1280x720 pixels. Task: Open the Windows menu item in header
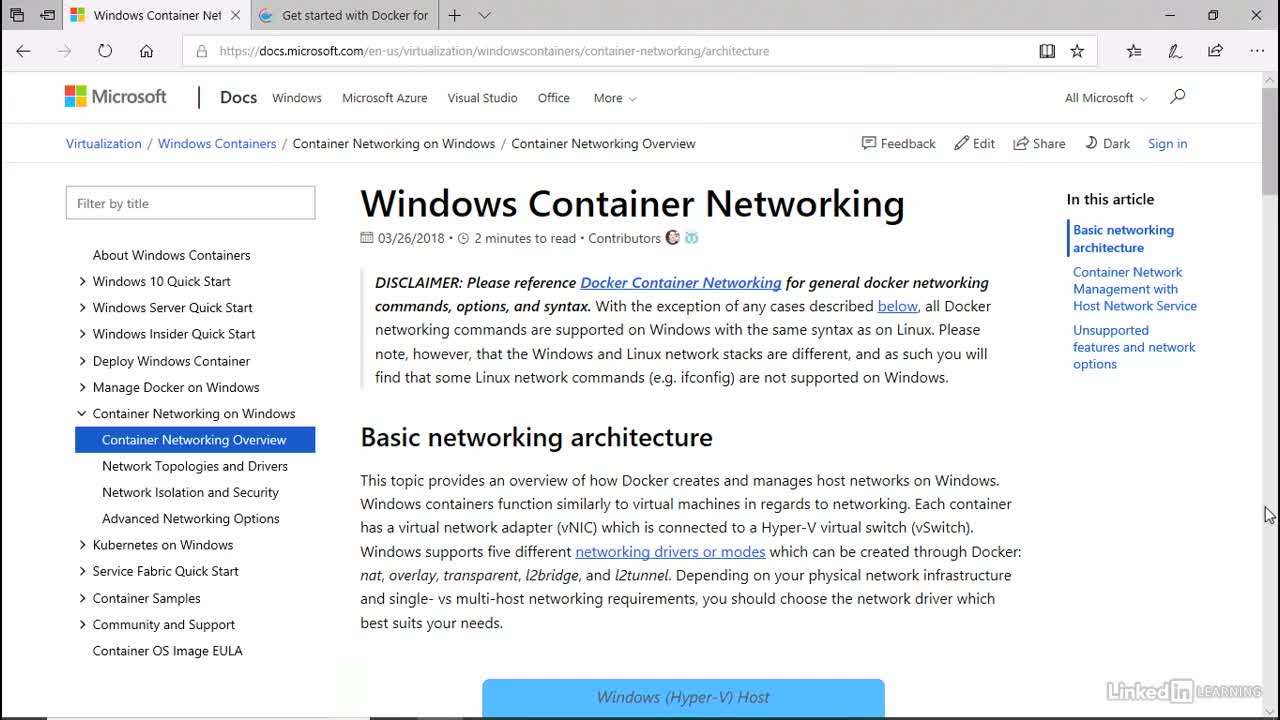click(x=297, y=98)
